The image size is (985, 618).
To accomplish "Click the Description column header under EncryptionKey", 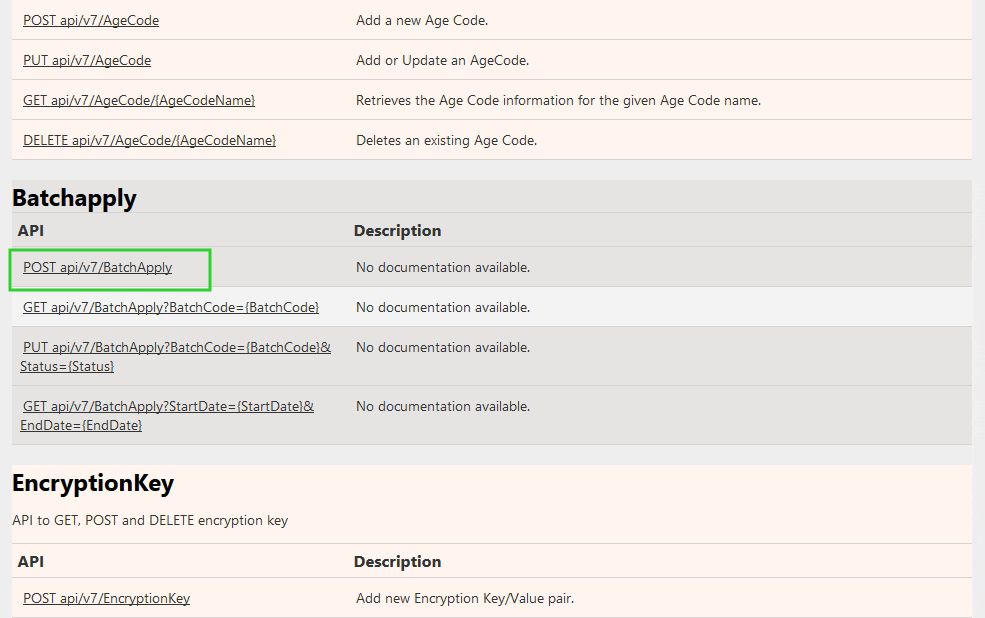I will pyautogui.click(x=397, y=561).
